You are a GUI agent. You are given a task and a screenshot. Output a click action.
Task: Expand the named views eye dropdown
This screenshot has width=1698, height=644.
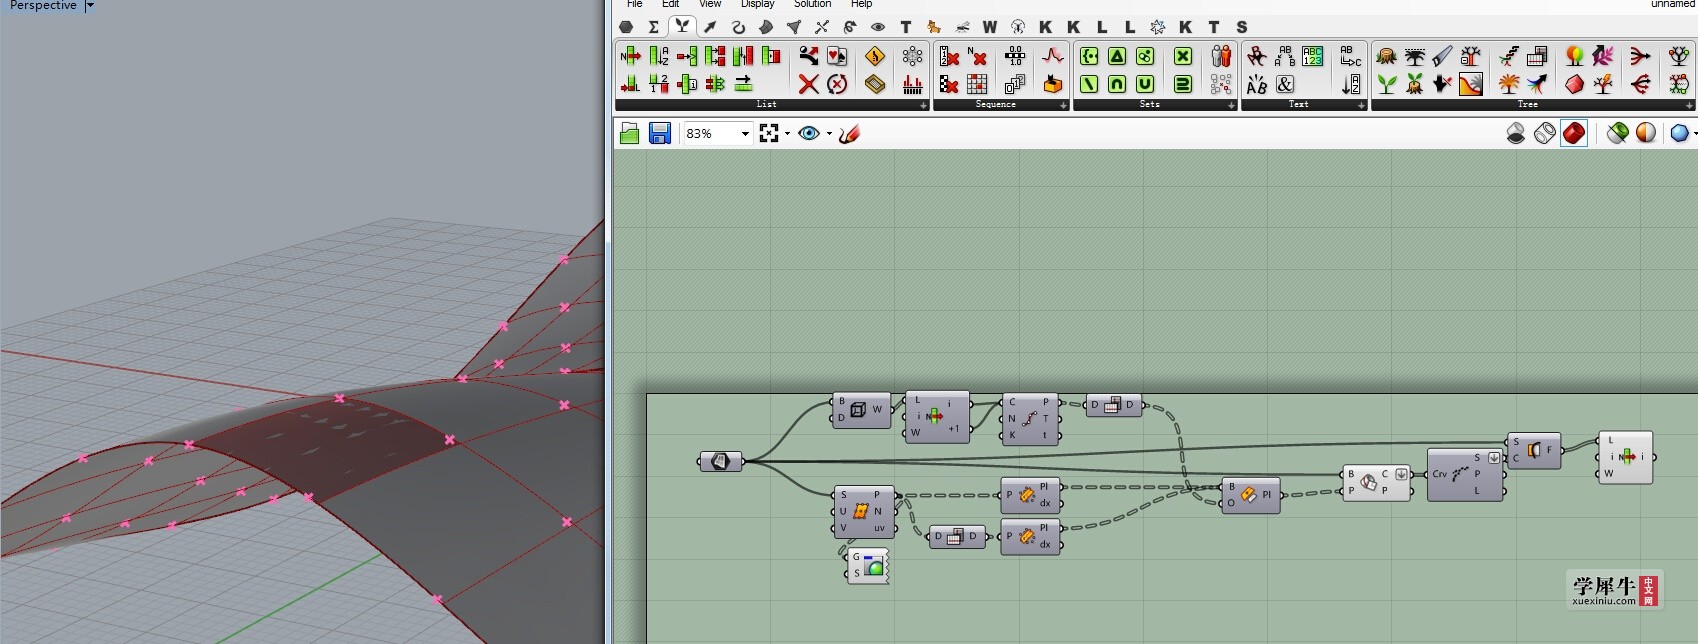(829, 133)
